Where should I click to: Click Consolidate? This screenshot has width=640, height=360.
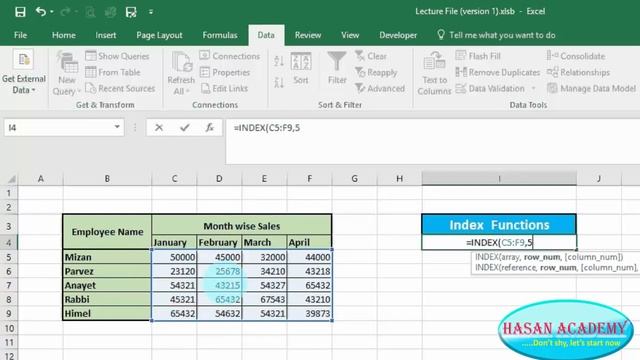point(576,56)
